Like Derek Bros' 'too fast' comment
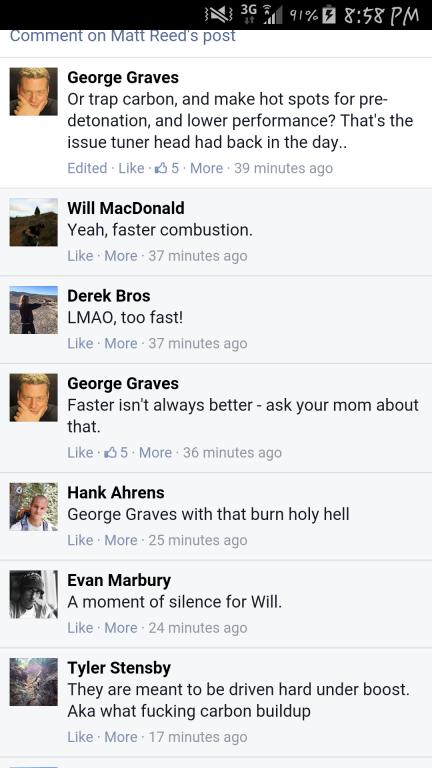 80,343
